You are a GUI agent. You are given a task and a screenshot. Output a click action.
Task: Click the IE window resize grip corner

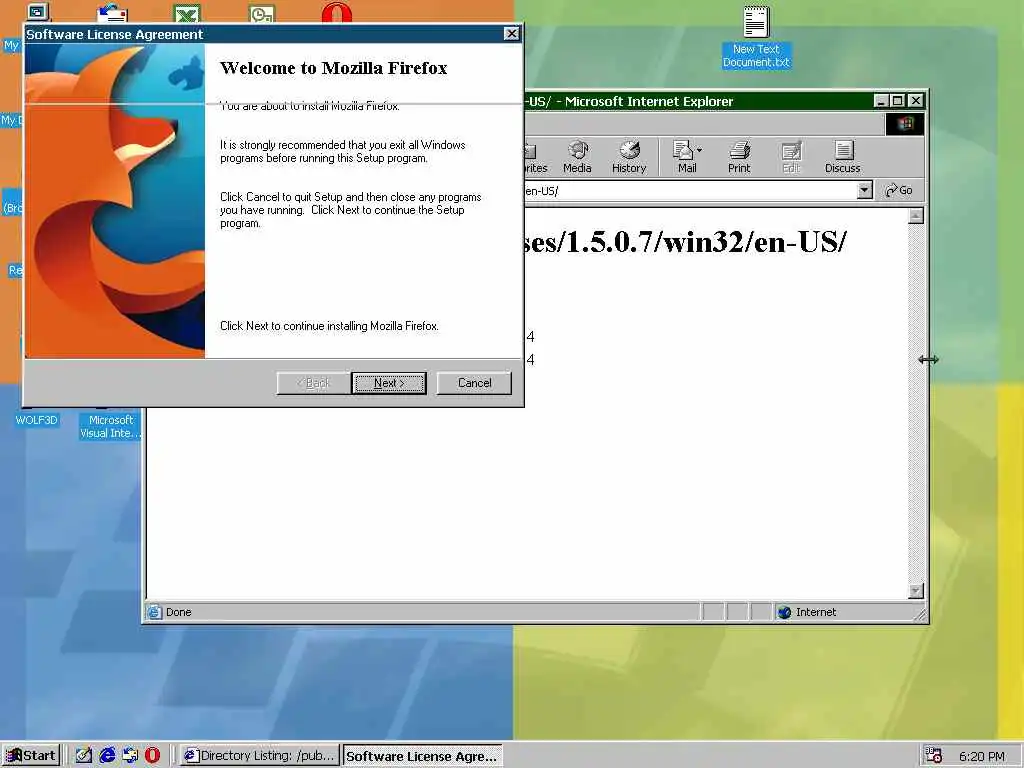pos(920,613)
